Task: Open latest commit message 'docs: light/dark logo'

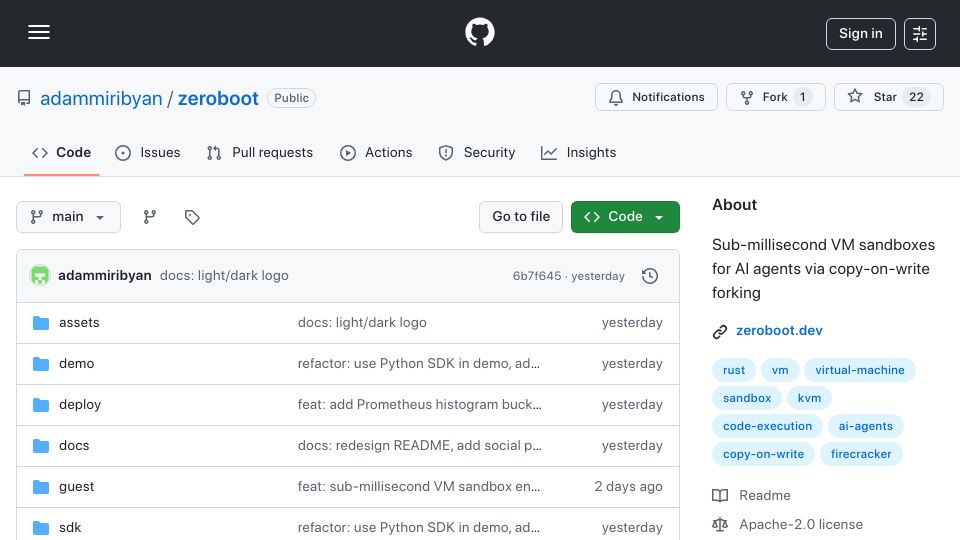Action: tap(224, 276)
